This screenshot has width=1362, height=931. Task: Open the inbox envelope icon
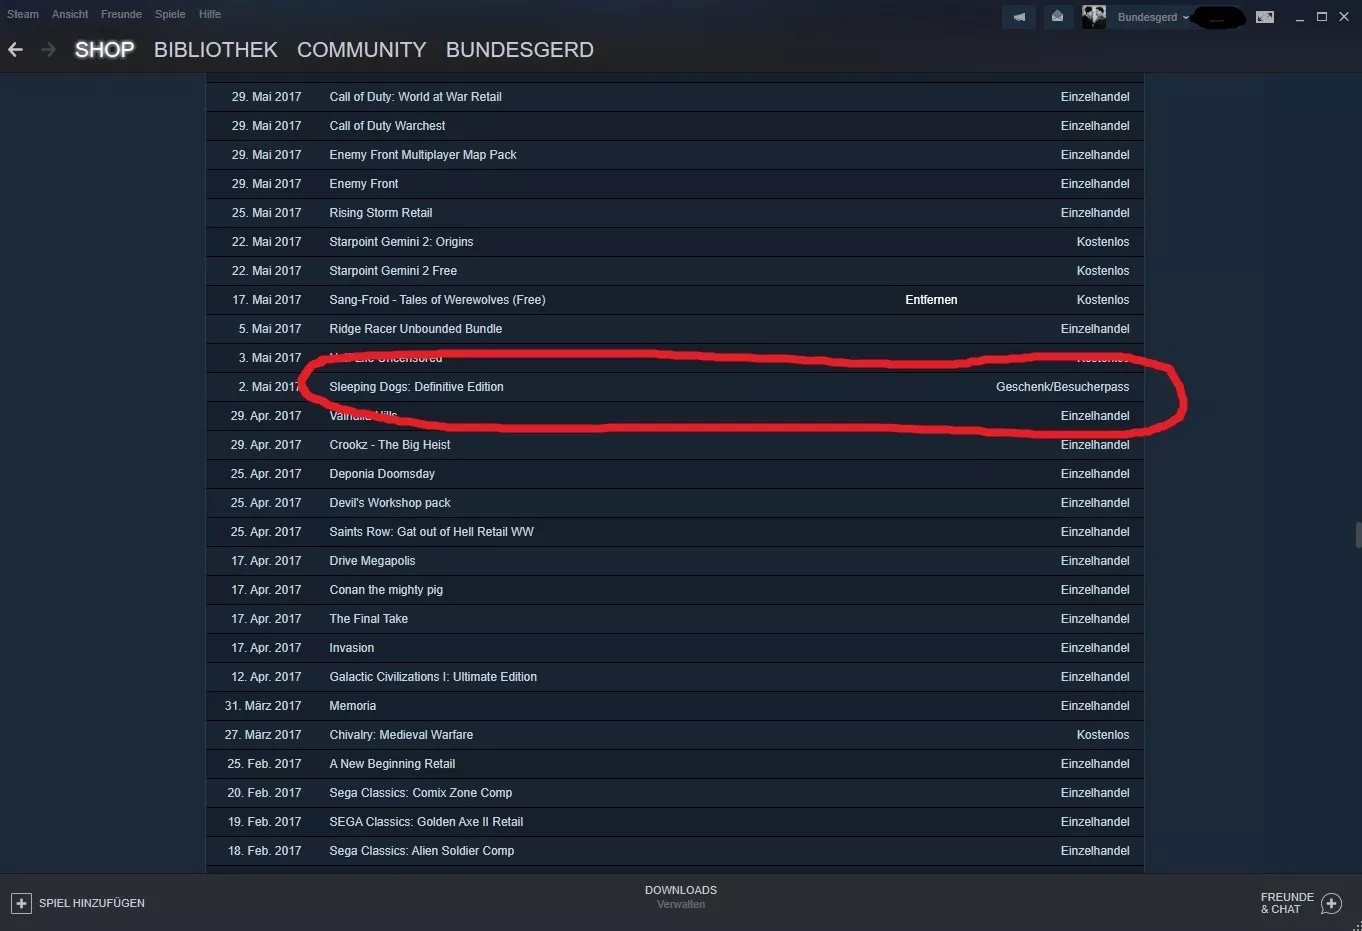pos(1057,17)
